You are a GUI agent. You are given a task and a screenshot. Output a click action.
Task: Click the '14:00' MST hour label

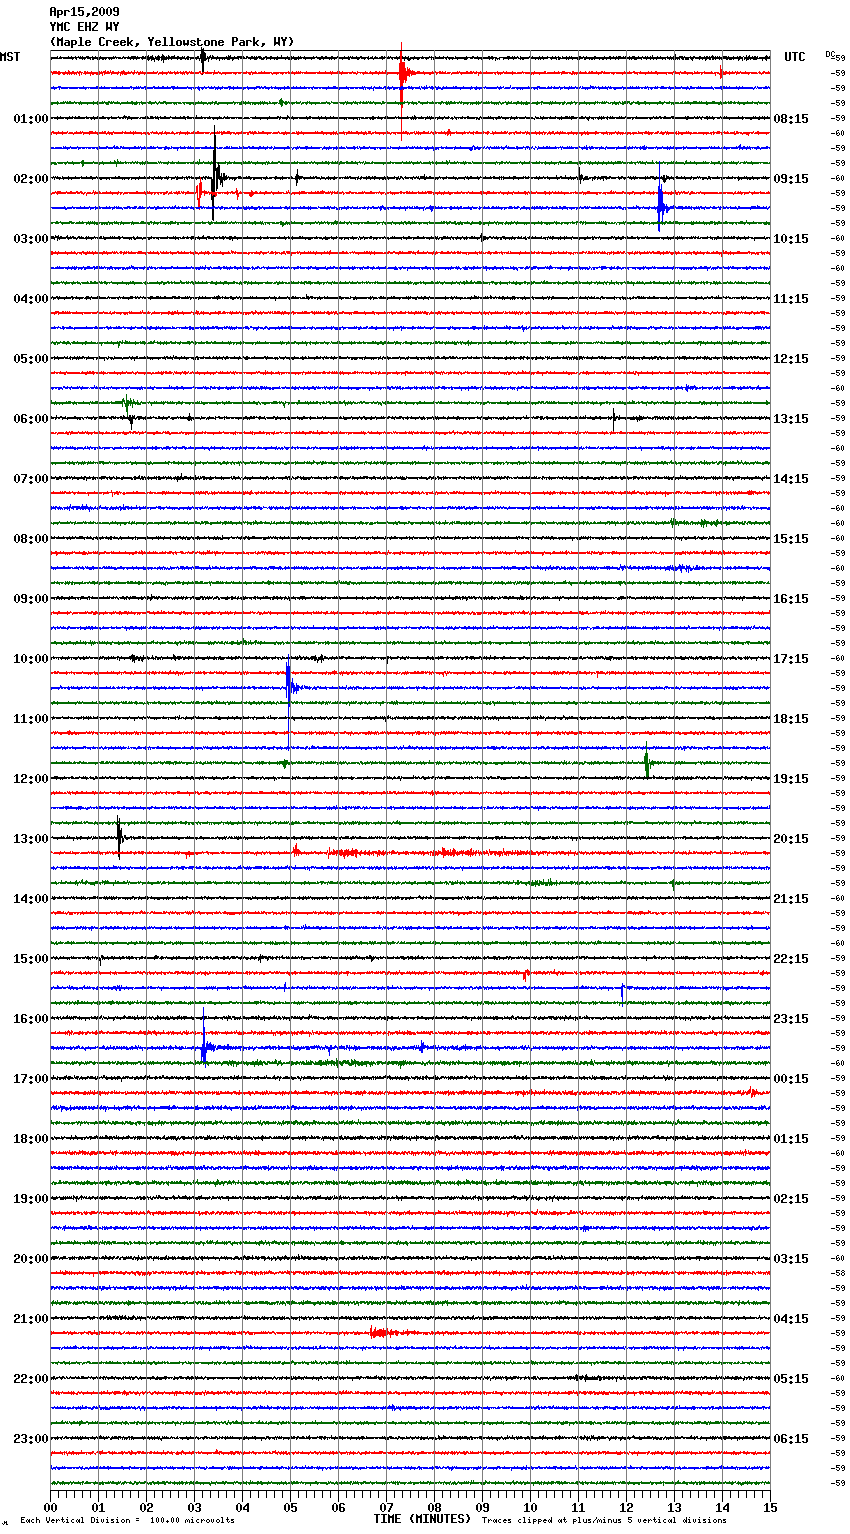31,899
